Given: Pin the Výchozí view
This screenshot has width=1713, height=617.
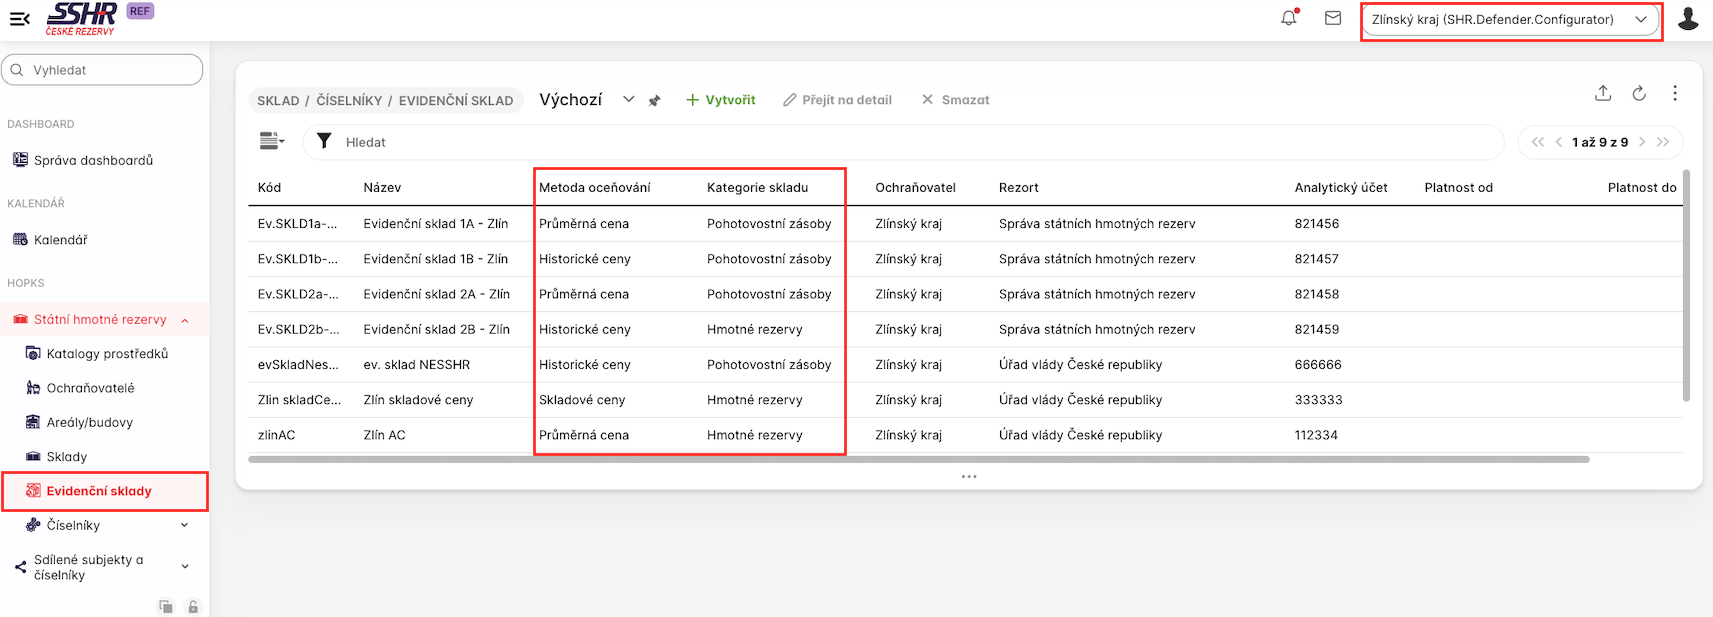Looking at the screenshot, I should coord(655,101).
